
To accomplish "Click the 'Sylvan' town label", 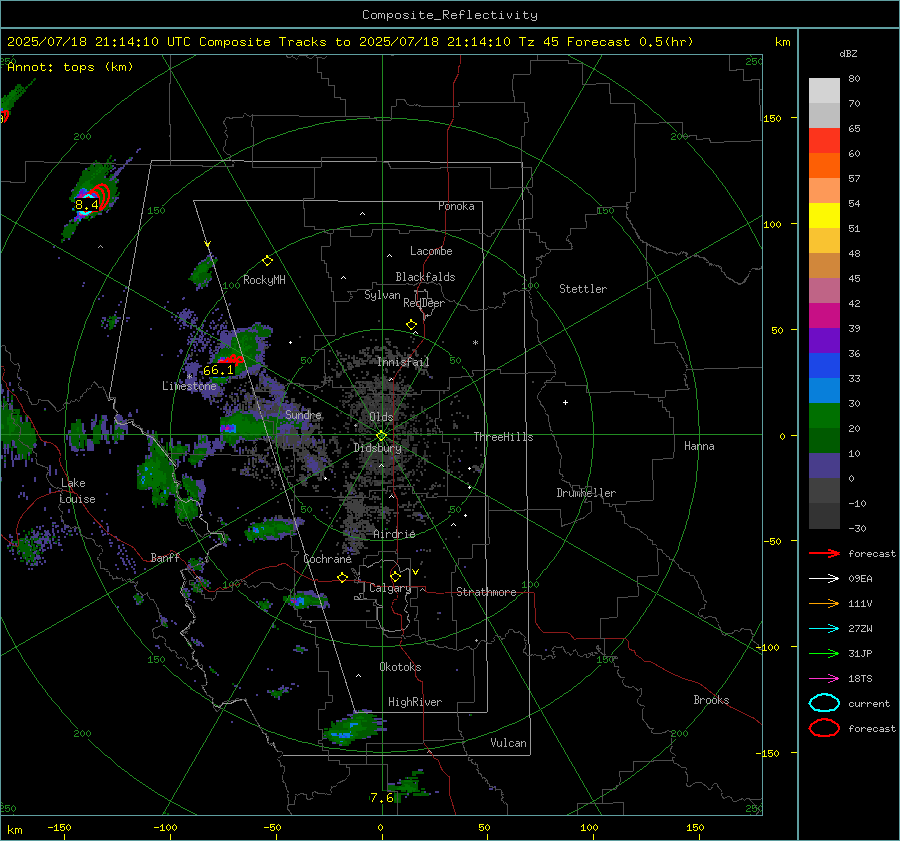I will pos(382,295).
